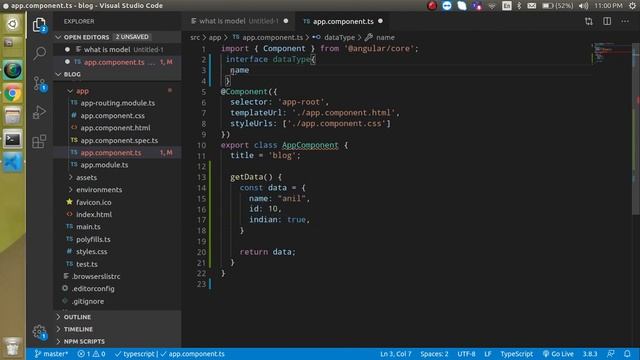Open index.html file
The height and width of the screenshot is (360, 640).
coord(118,215)
